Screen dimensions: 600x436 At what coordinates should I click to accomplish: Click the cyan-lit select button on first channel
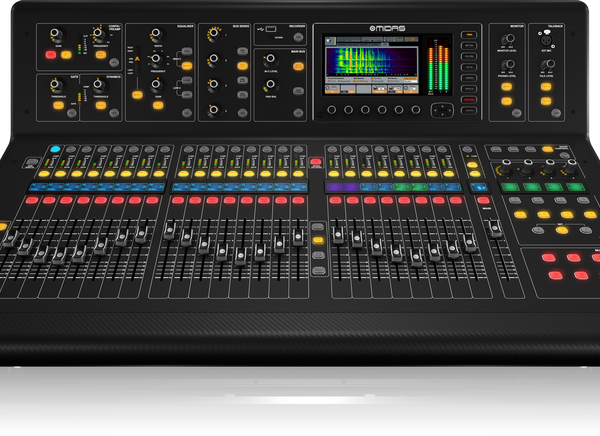55,149
